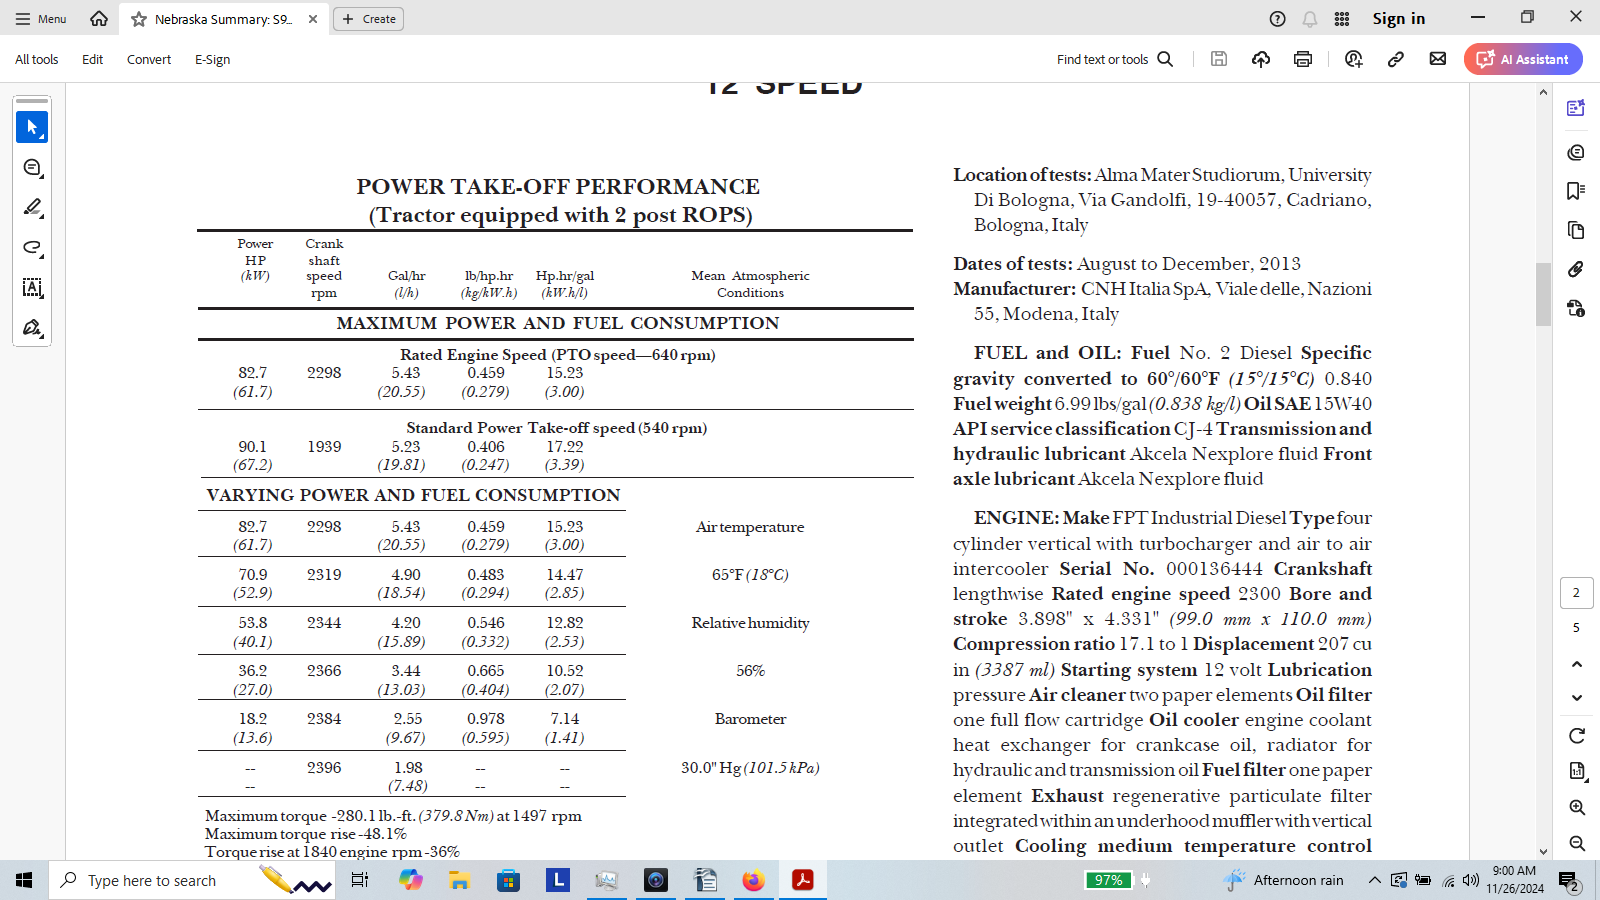The image size is (1600, 900).
Task: Launch the AI Assistant
Action: [1523, 59]
